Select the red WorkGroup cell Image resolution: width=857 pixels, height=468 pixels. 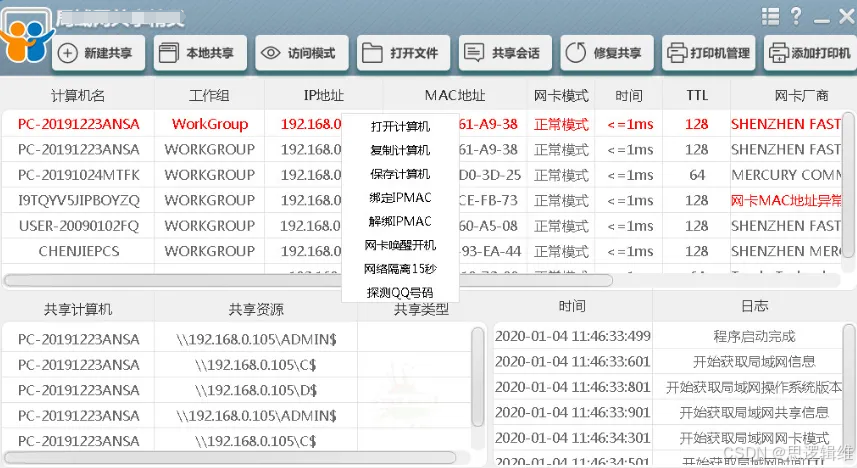209,124
